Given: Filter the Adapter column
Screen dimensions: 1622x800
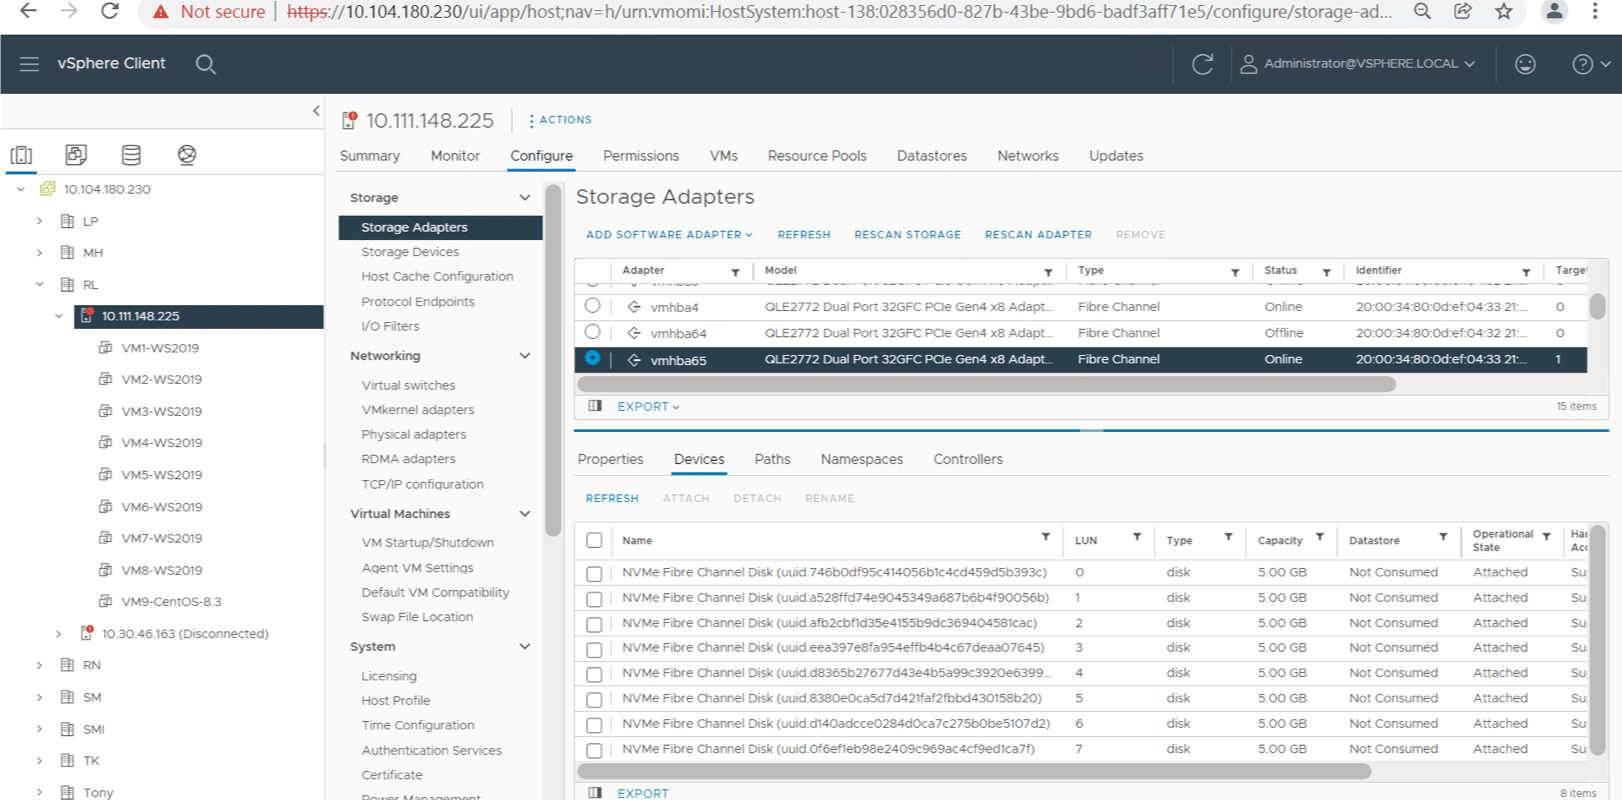Looking at the screenshot, I should click(735, 272).
